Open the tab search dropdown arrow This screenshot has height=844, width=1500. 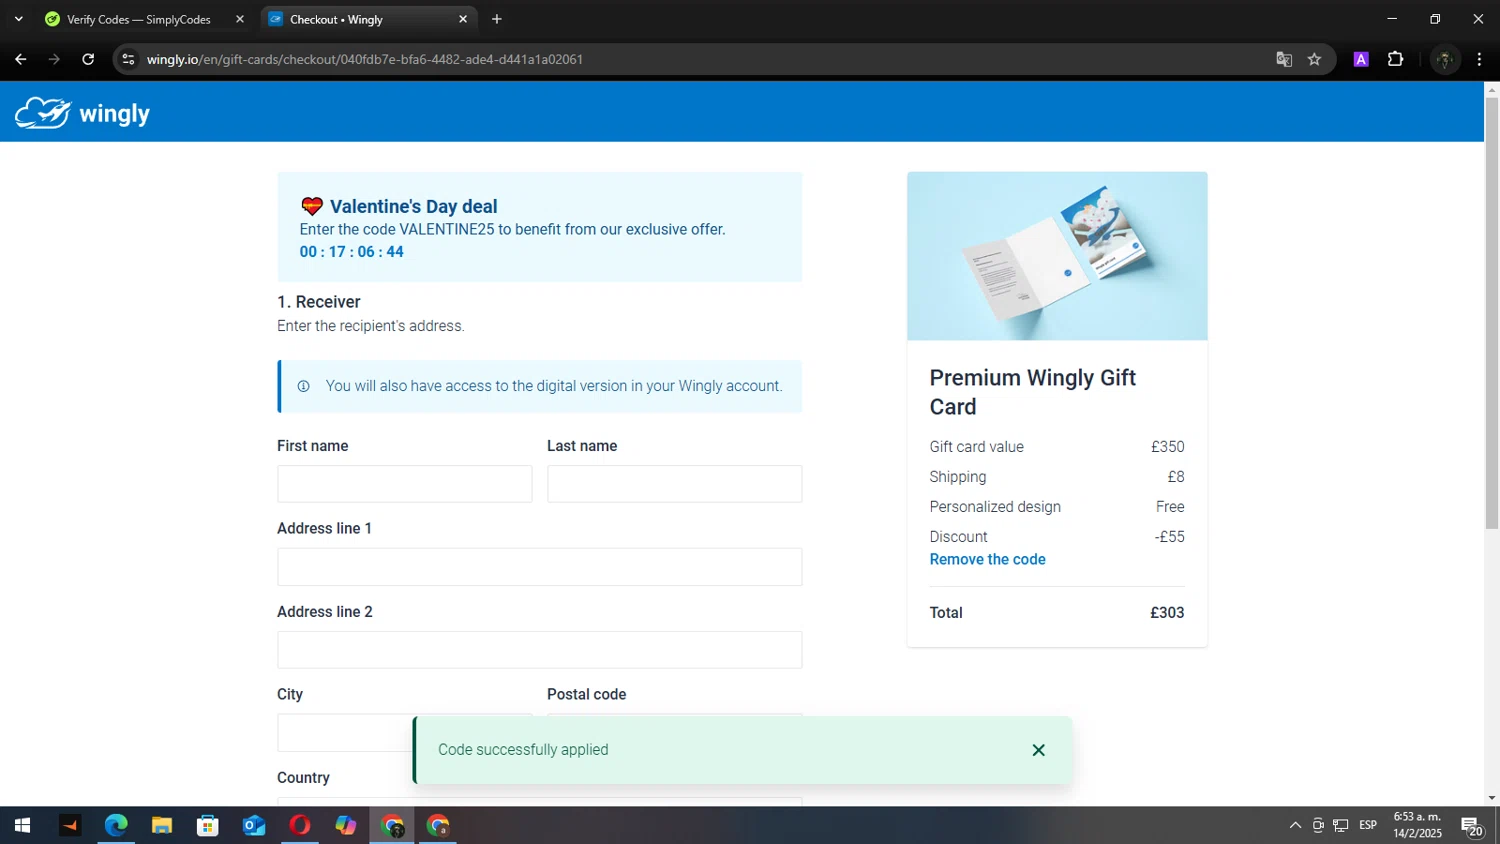(x=18, y=19)
